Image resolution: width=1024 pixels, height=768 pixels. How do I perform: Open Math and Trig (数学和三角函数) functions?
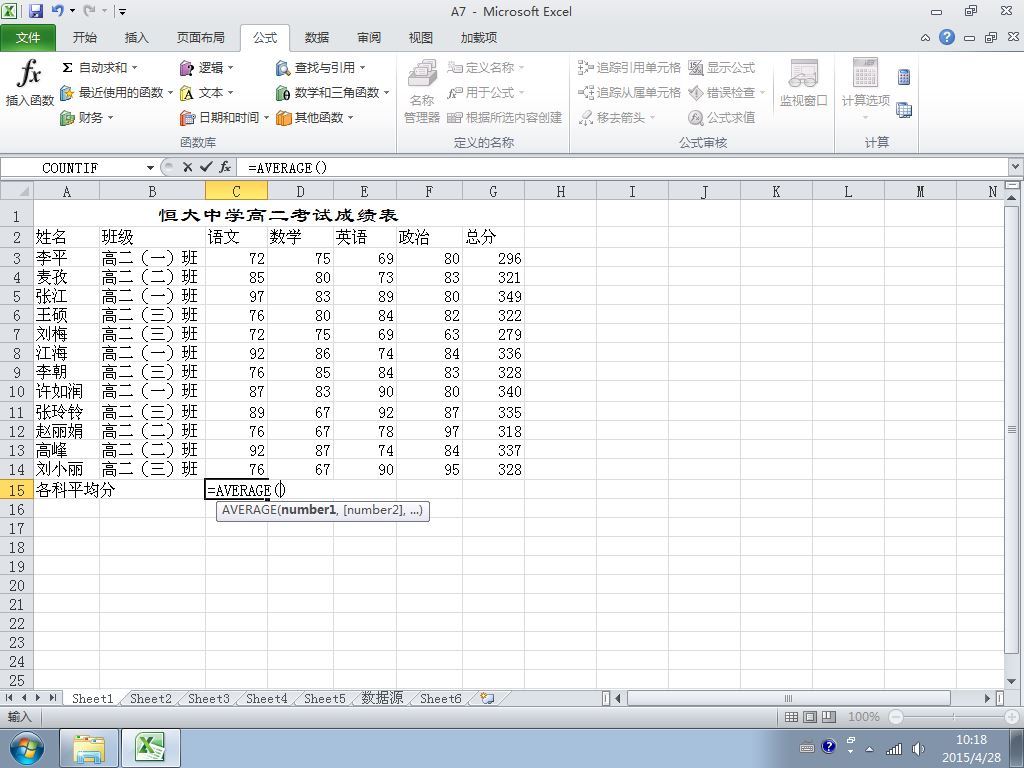pos(332,93)
